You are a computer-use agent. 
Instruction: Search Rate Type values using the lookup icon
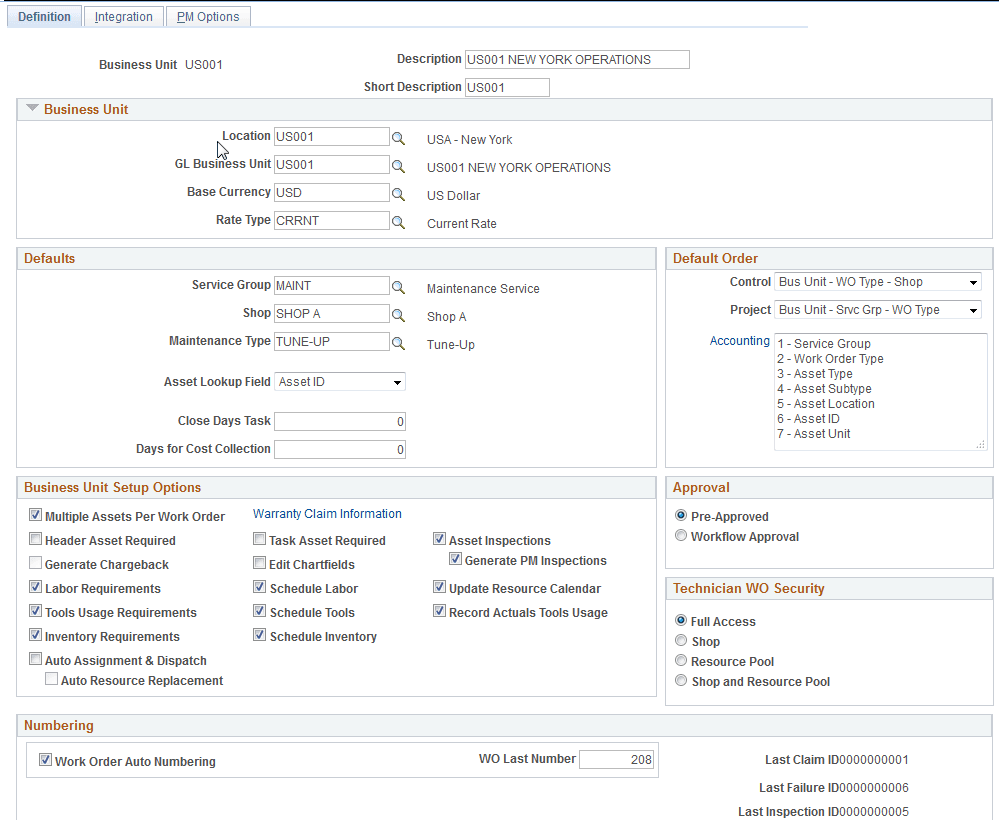399,220
